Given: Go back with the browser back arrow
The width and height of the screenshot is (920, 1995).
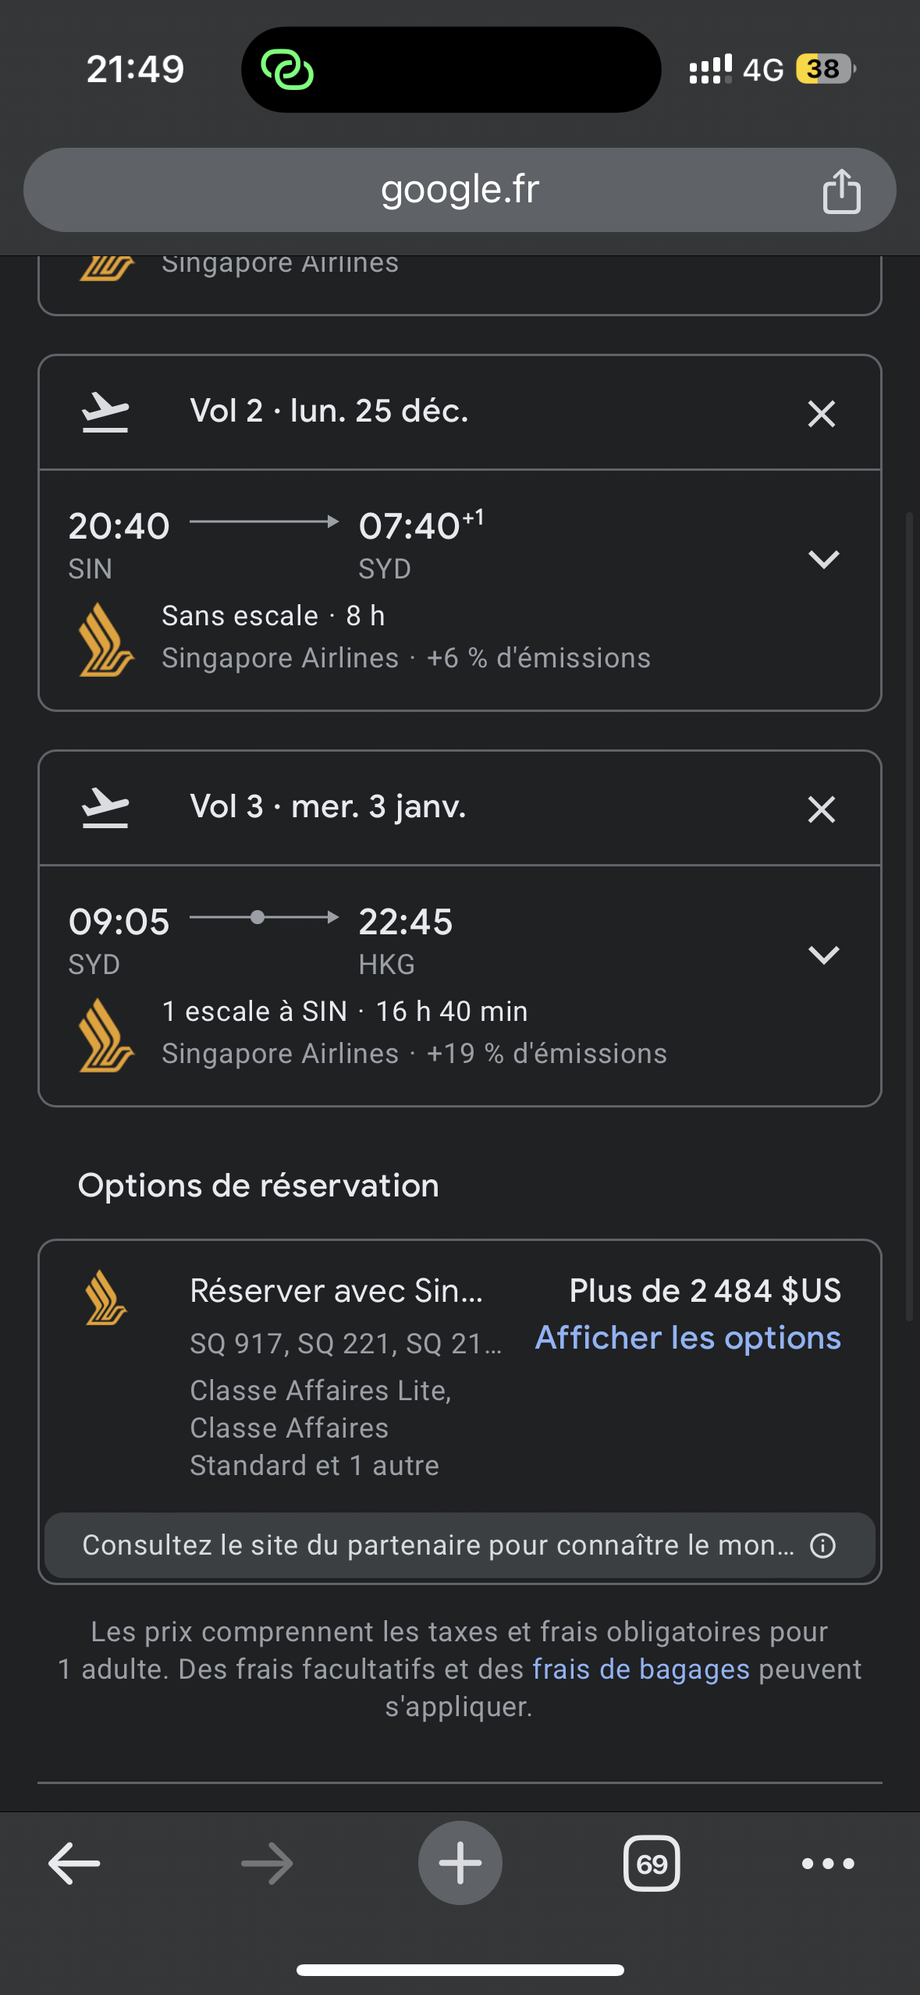Looking at the screenshot, I should click(74, 1864).
